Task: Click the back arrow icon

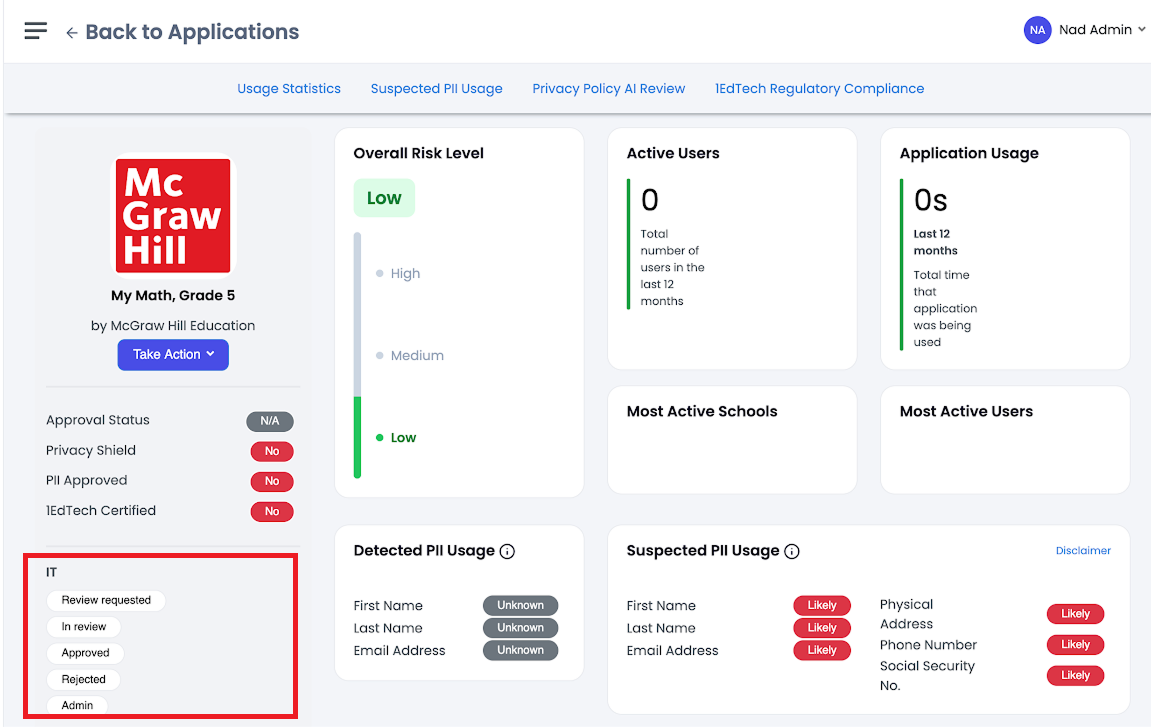Action: click(71, 32)
